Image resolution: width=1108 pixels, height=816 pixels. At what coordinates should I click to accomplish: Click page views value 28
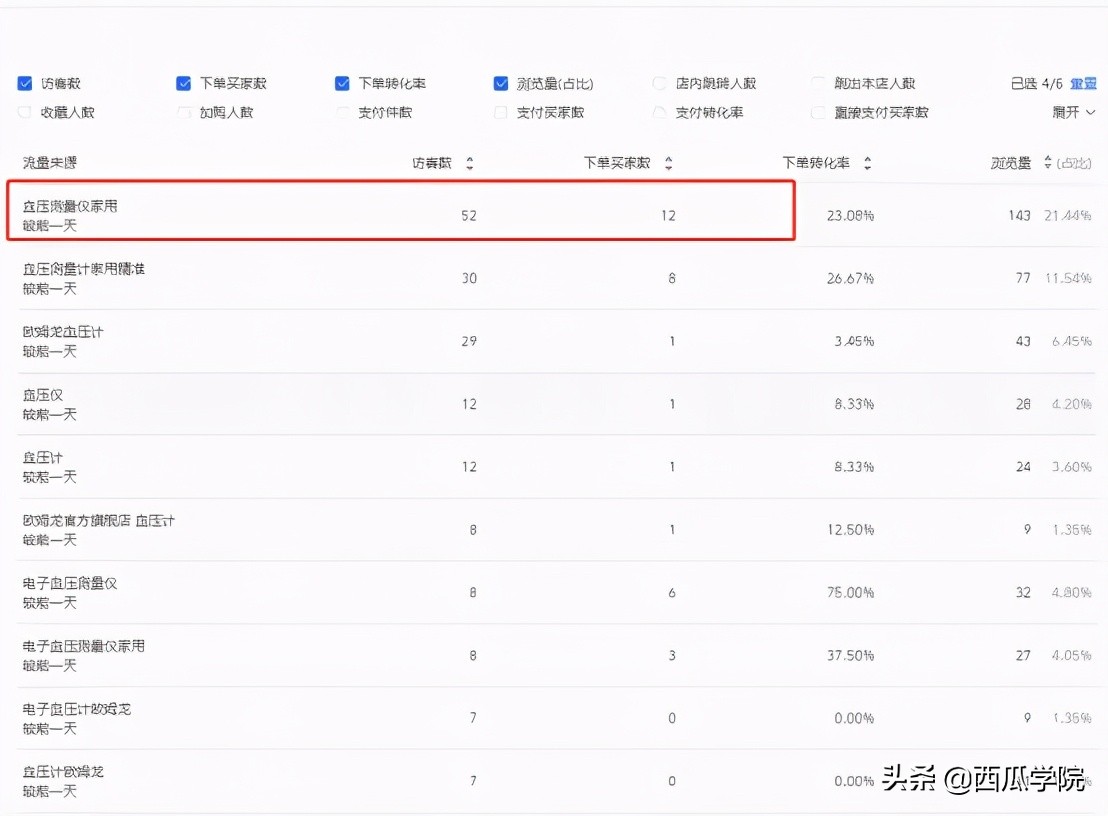click(1023, 404)
